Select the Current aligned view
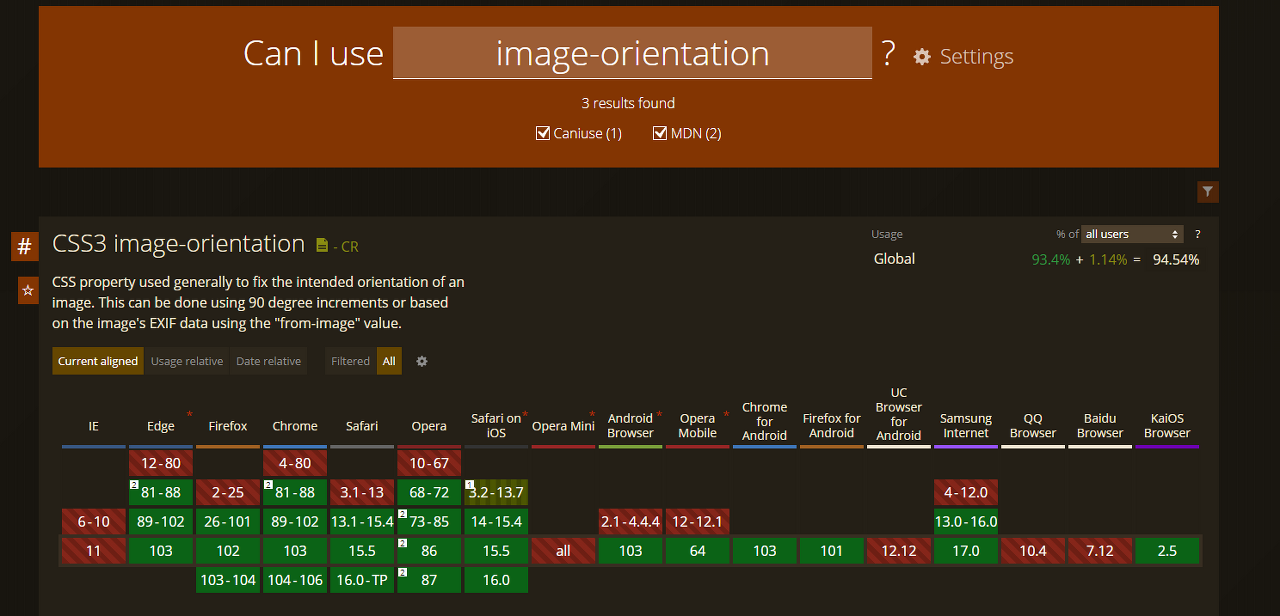Screen dimensions: 1280x616 [x=97, y=361]
